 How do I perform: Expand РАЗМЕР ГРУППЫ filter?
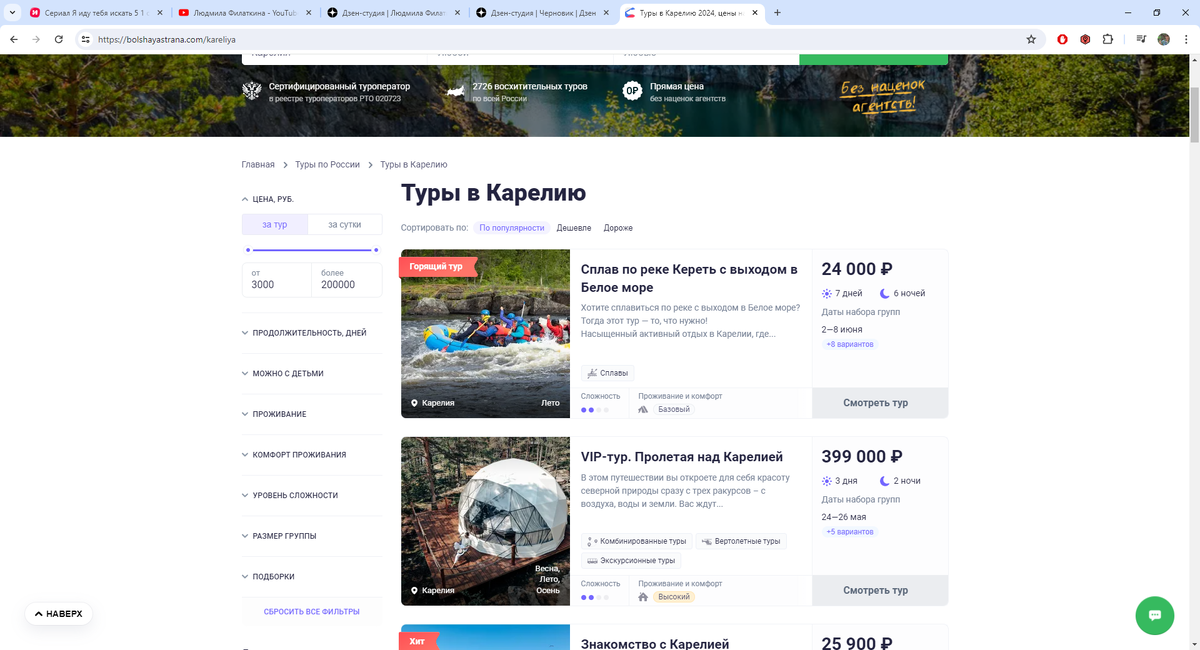[279, 536]
